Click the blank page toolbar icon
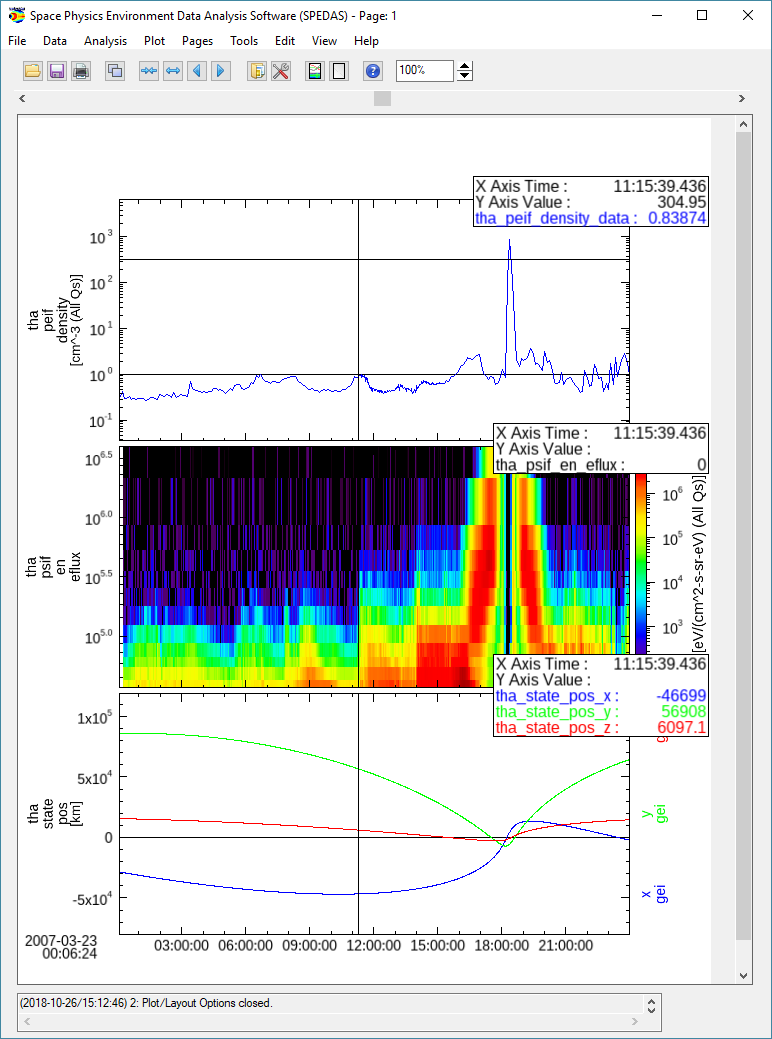 pyautogui.click(x=339, y=71)
